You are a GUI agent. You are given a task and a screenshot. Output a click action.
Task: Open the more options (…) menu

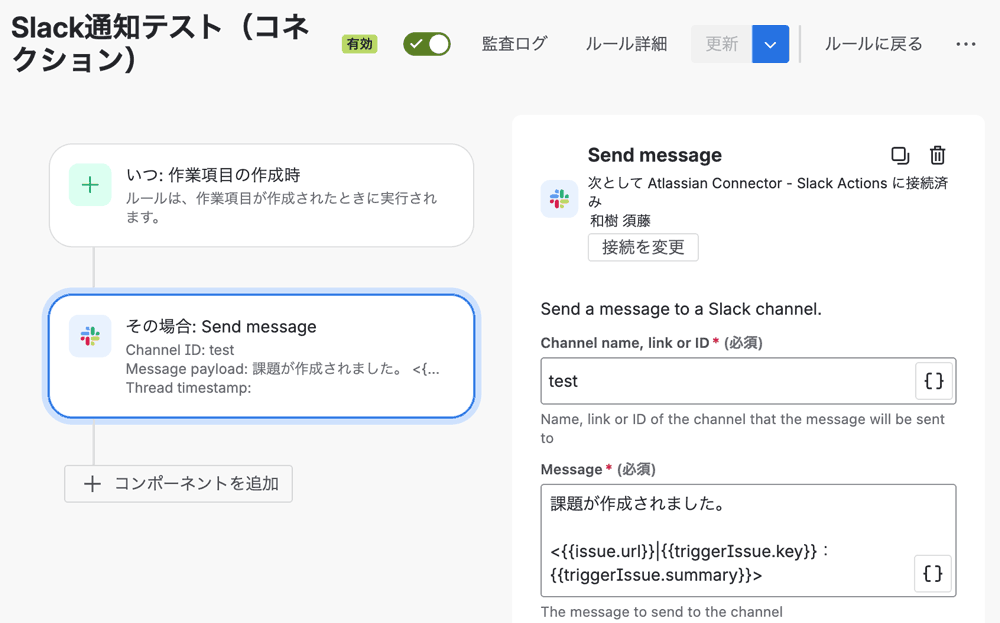coord(965,44)
